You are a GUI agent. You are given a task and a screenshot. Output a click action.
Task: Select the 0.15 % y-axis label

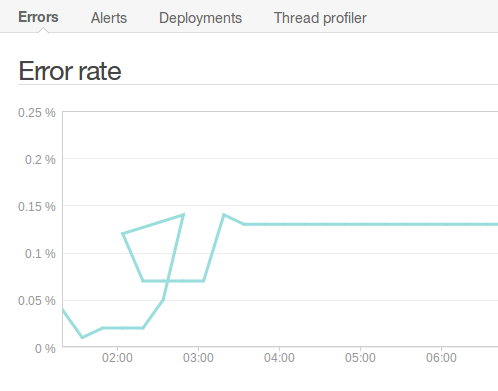coord(37,207)
